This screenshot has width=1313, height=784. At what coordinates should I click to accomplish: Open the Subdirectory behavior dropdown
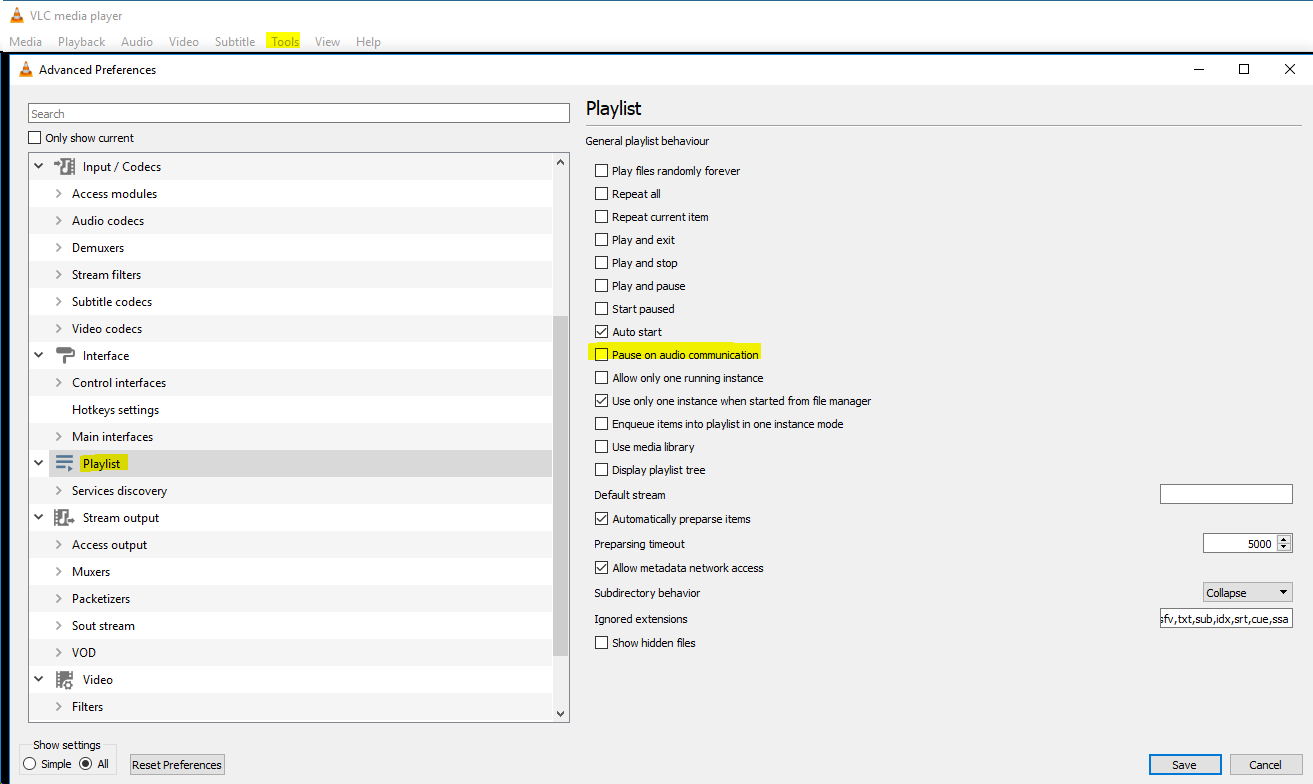(x=1247, y=593)
